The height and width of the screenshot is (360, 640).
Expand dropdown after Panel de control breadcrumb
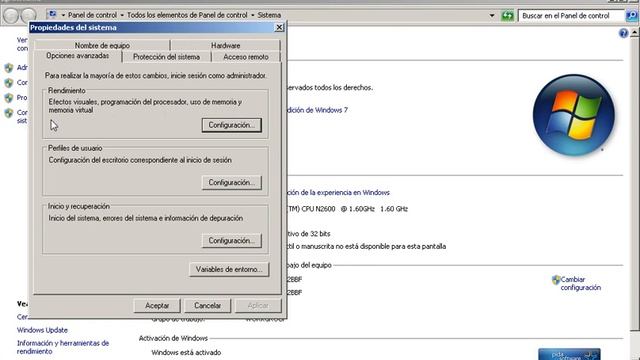point(122,15)
